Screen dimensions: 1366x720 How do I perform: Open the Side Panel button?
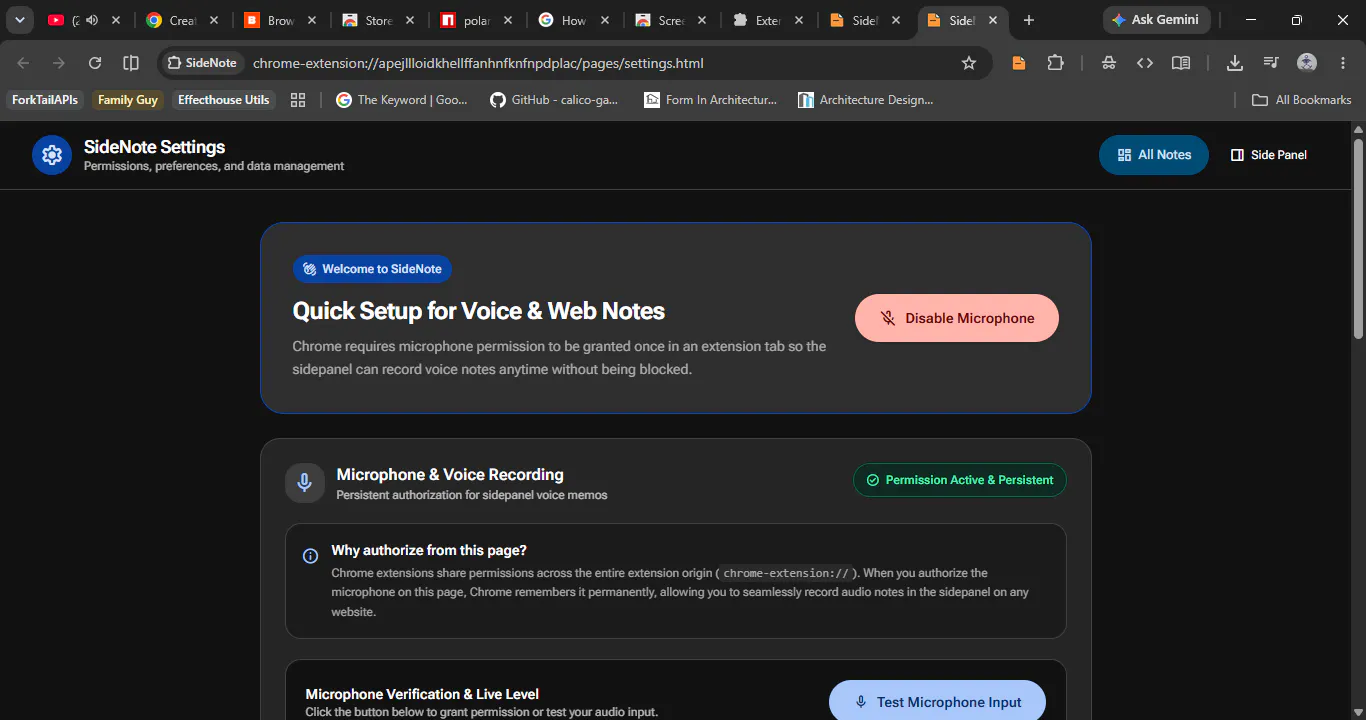tap(1269, 155)
